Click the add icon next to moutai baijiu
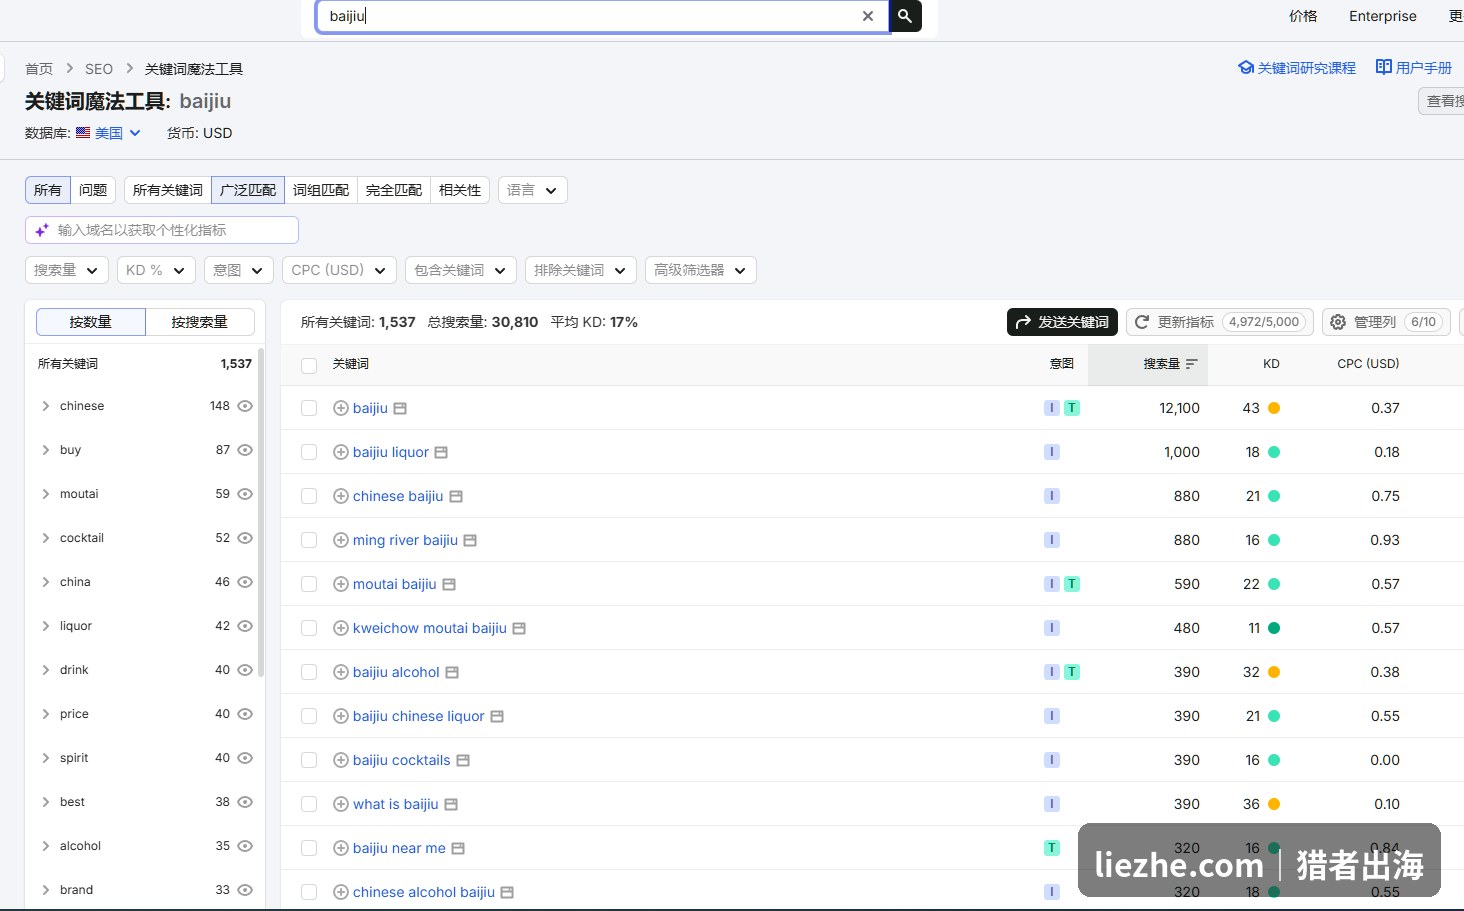Viewport: 1464px width, 911px height. click(x=341, y=584)
